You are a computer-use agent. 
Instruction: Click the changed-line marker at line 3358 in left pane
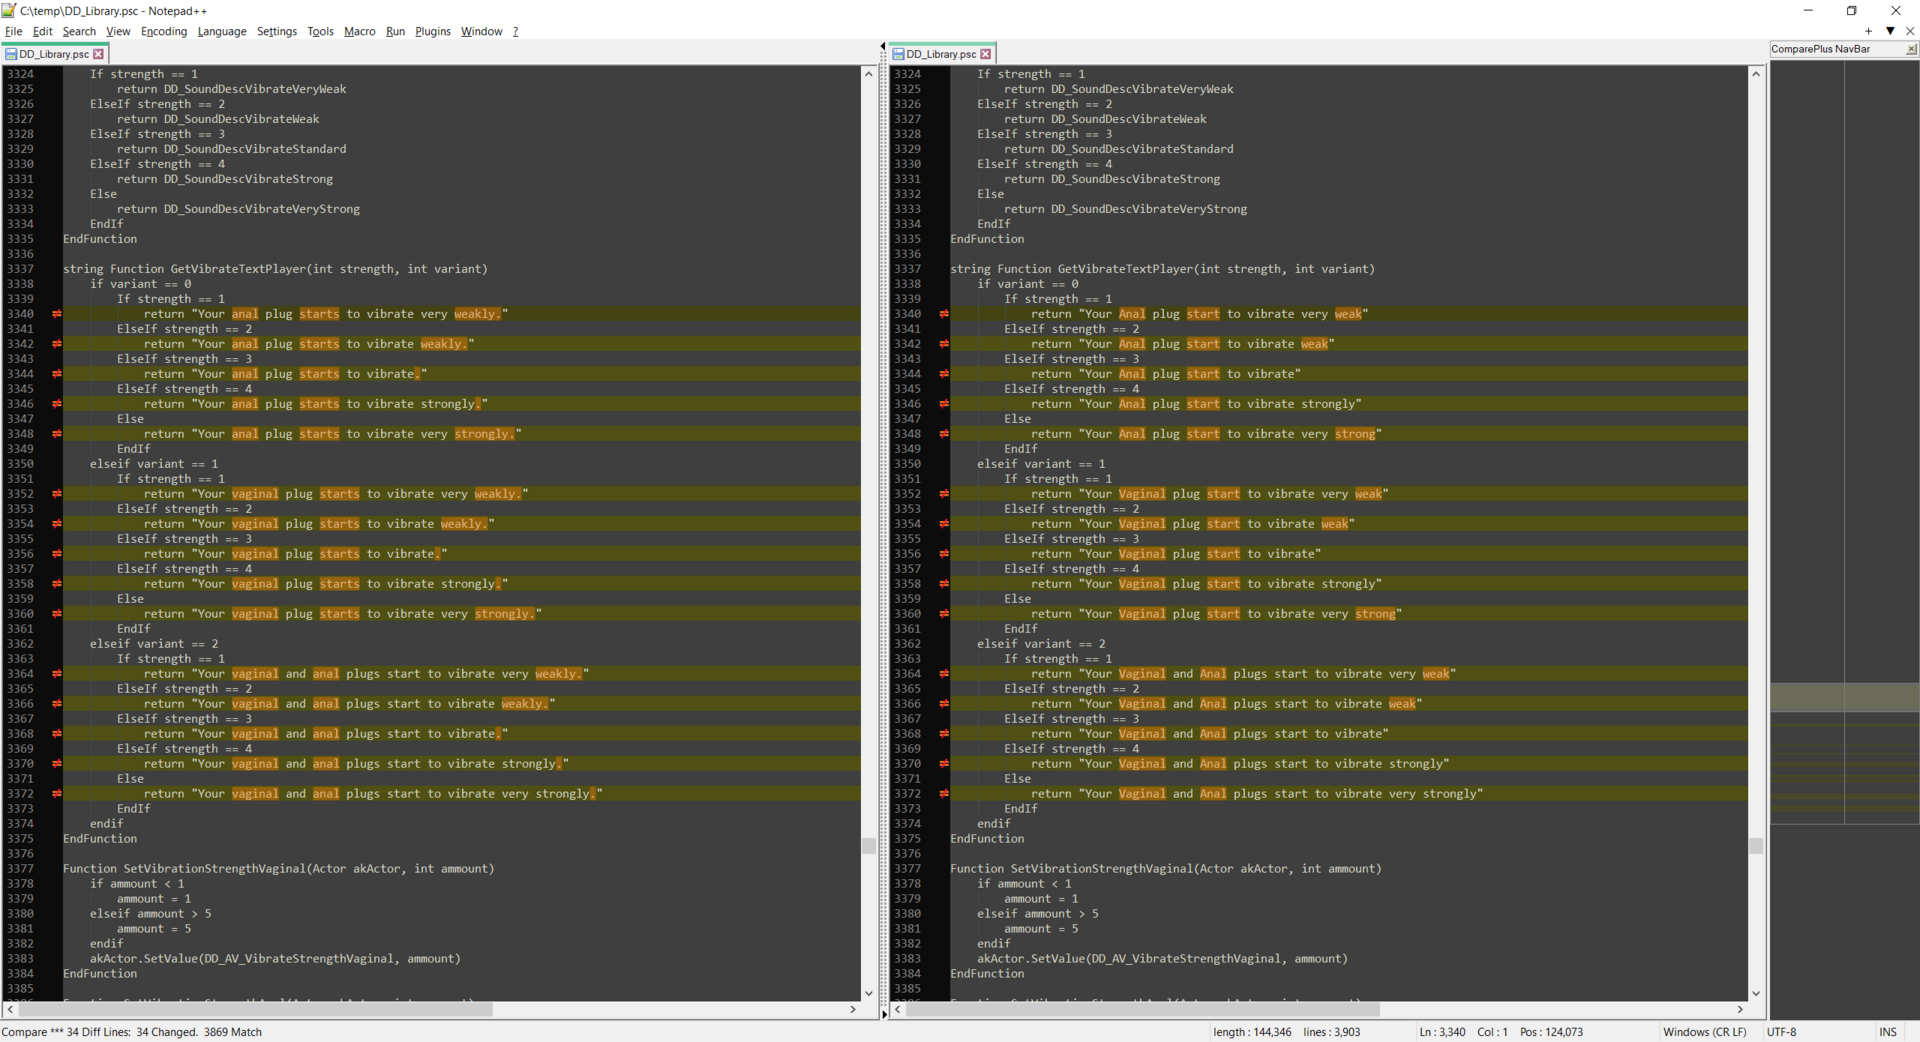click(x=57, y=584)
